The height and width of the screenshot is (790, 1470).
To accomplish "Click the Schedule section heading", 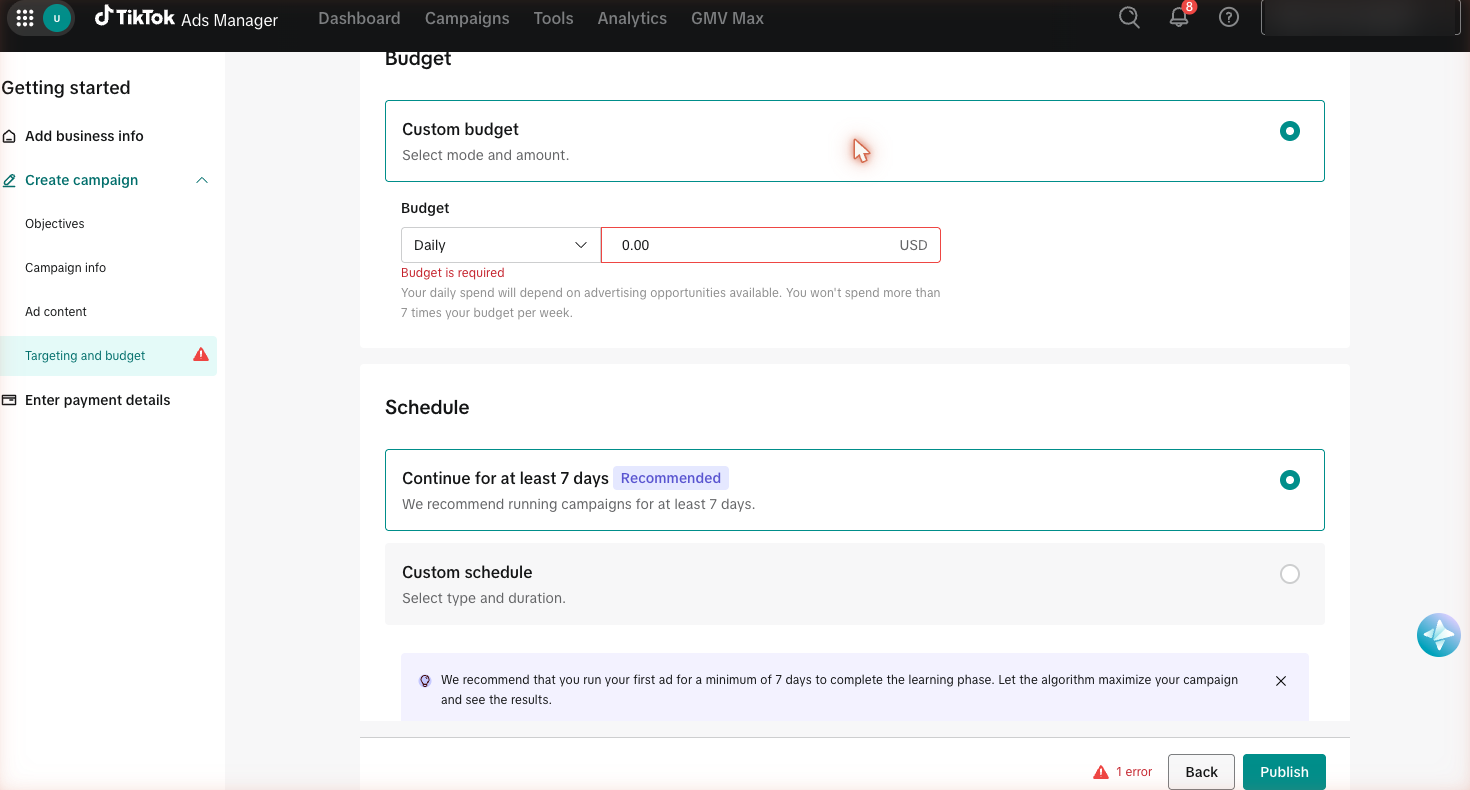I will 427,407.
